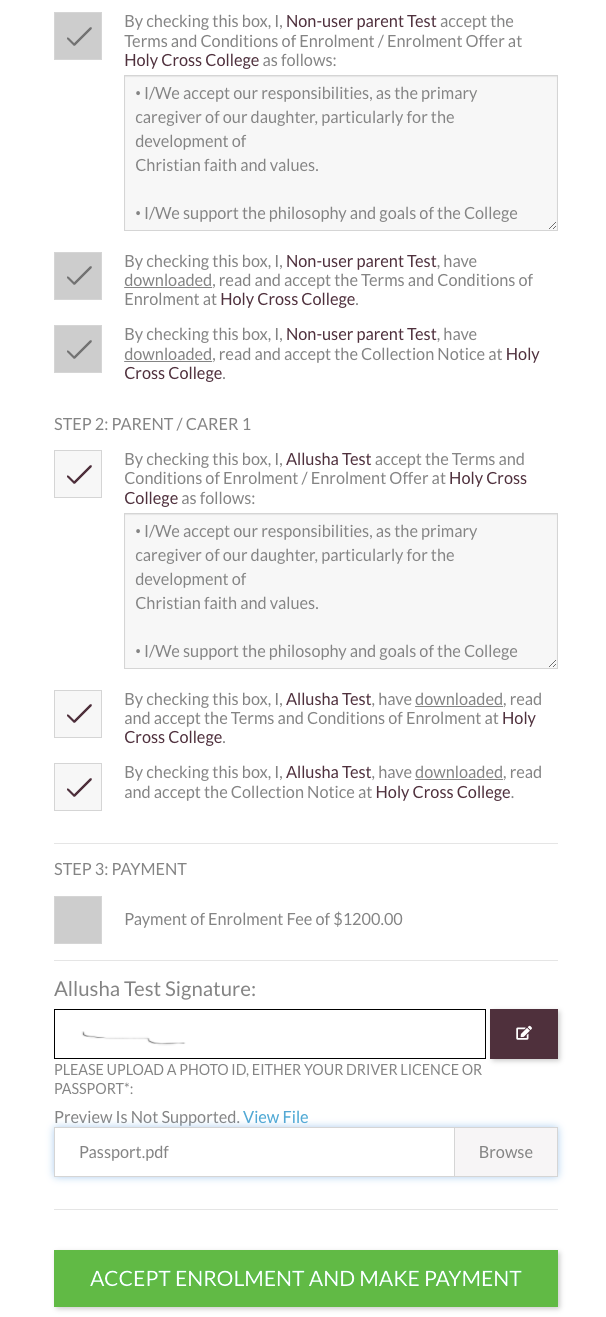606x1317 pixels.
Task: Click the Non-user parent terms text area
Action: click(x=340, y=152)
